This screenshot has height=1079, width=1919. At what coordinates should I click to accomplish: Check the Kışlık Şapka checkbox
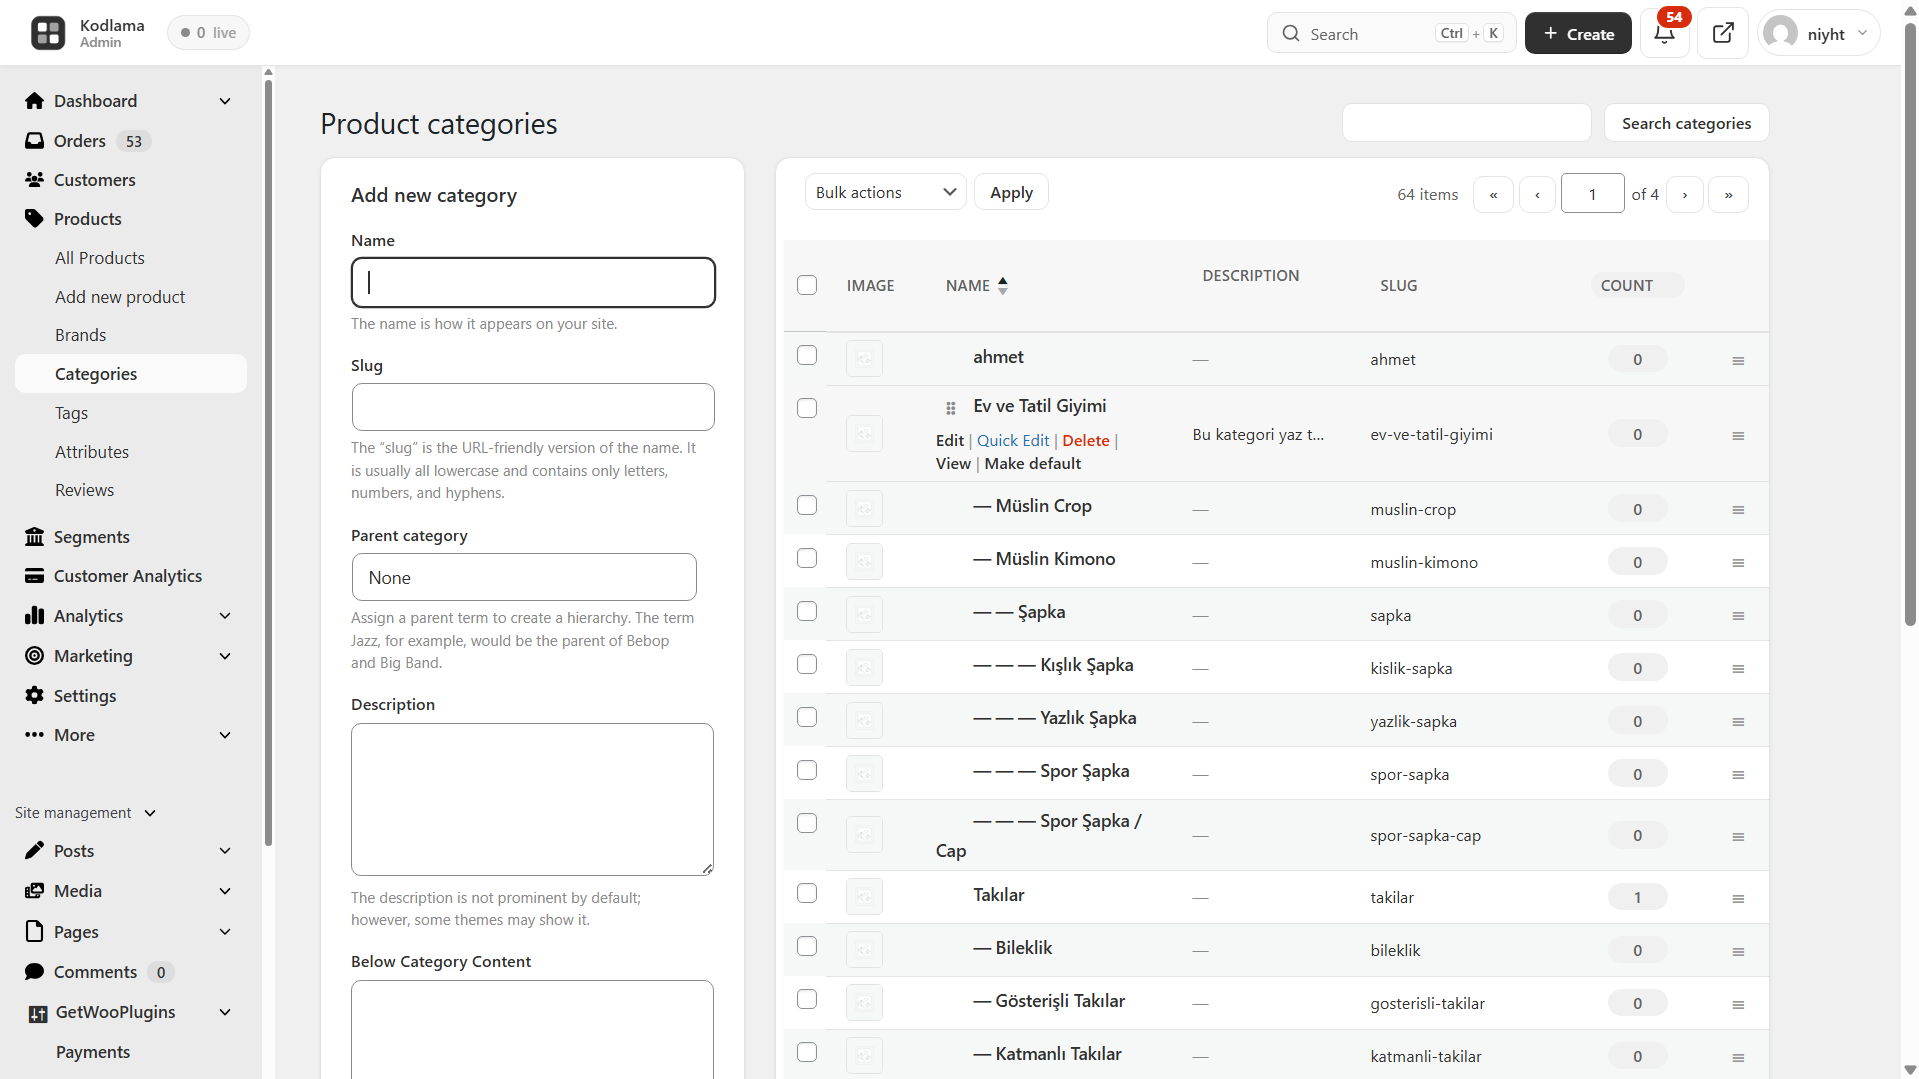807,664
